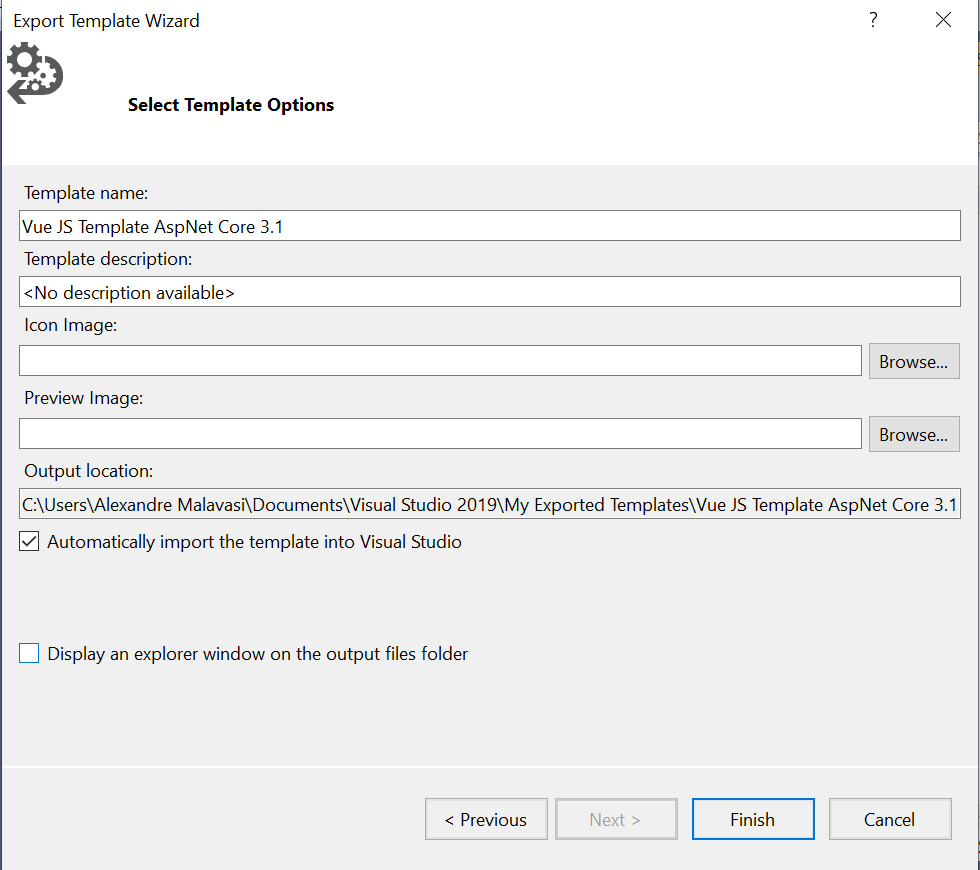Click the Select Template Options heading
980x870 pixels.
[x=231, y=105]
